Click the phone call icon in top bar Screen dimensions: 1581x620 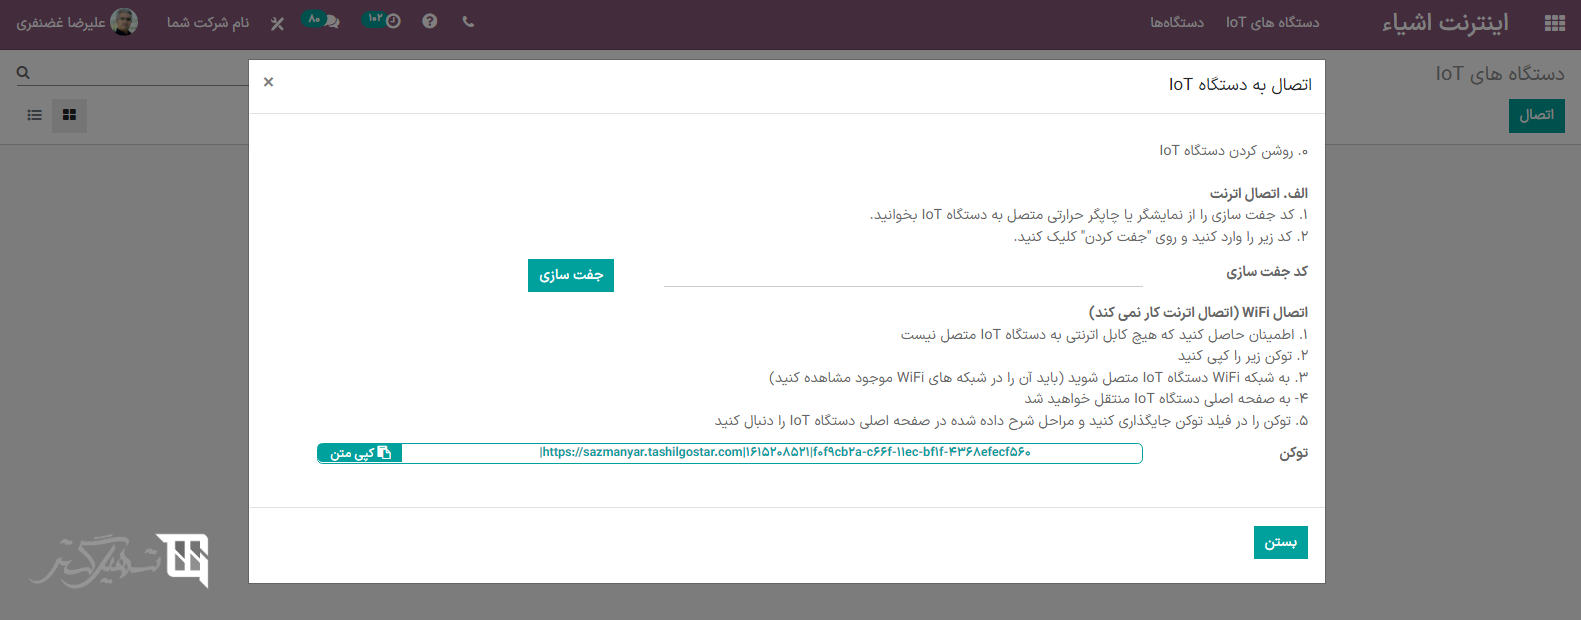[468, 22]
